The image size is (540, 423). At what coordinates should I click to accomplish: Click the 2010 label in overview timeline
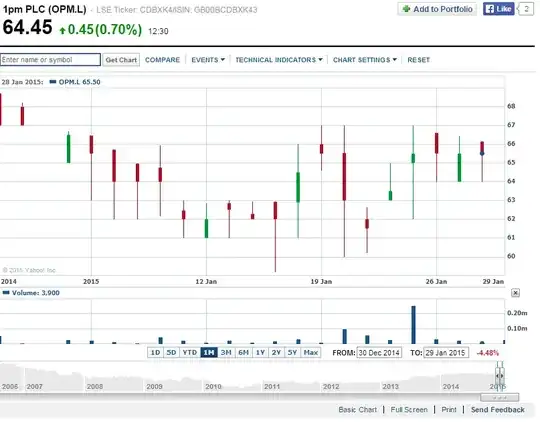213,386
